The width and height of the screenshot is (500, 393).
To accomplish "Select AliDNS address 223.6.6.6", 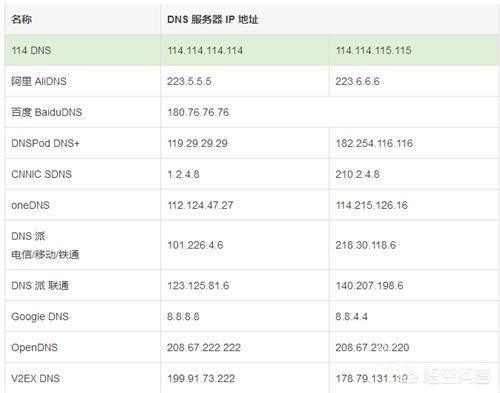I will click(x=357, y=81).
